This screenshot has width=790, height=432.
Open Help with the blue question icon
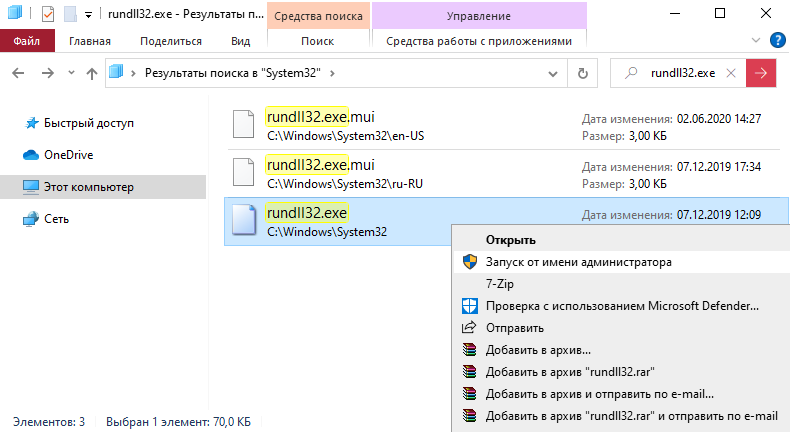point(778,40)
